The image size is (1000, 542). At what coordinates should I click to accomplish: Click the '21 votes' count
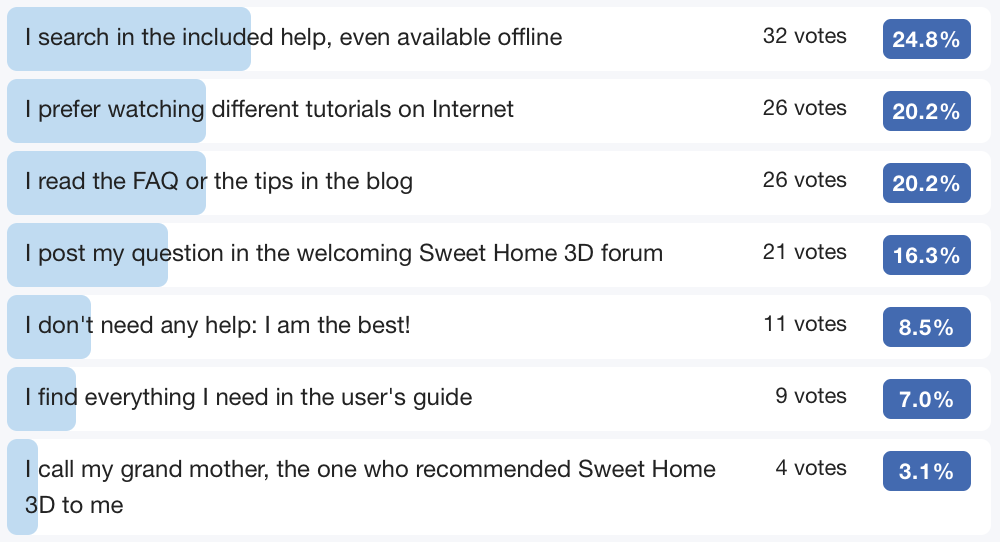click(x=804, y=252)
